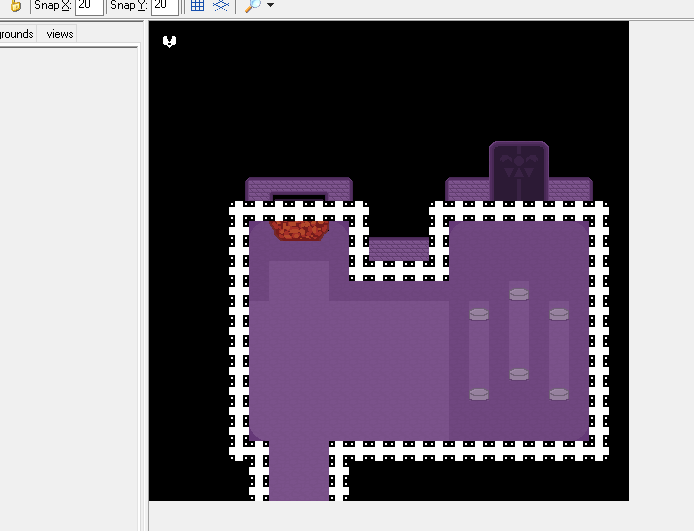694x531 pixels.
Task: Select the upper pillar in the left column
Action: point(479,314)
